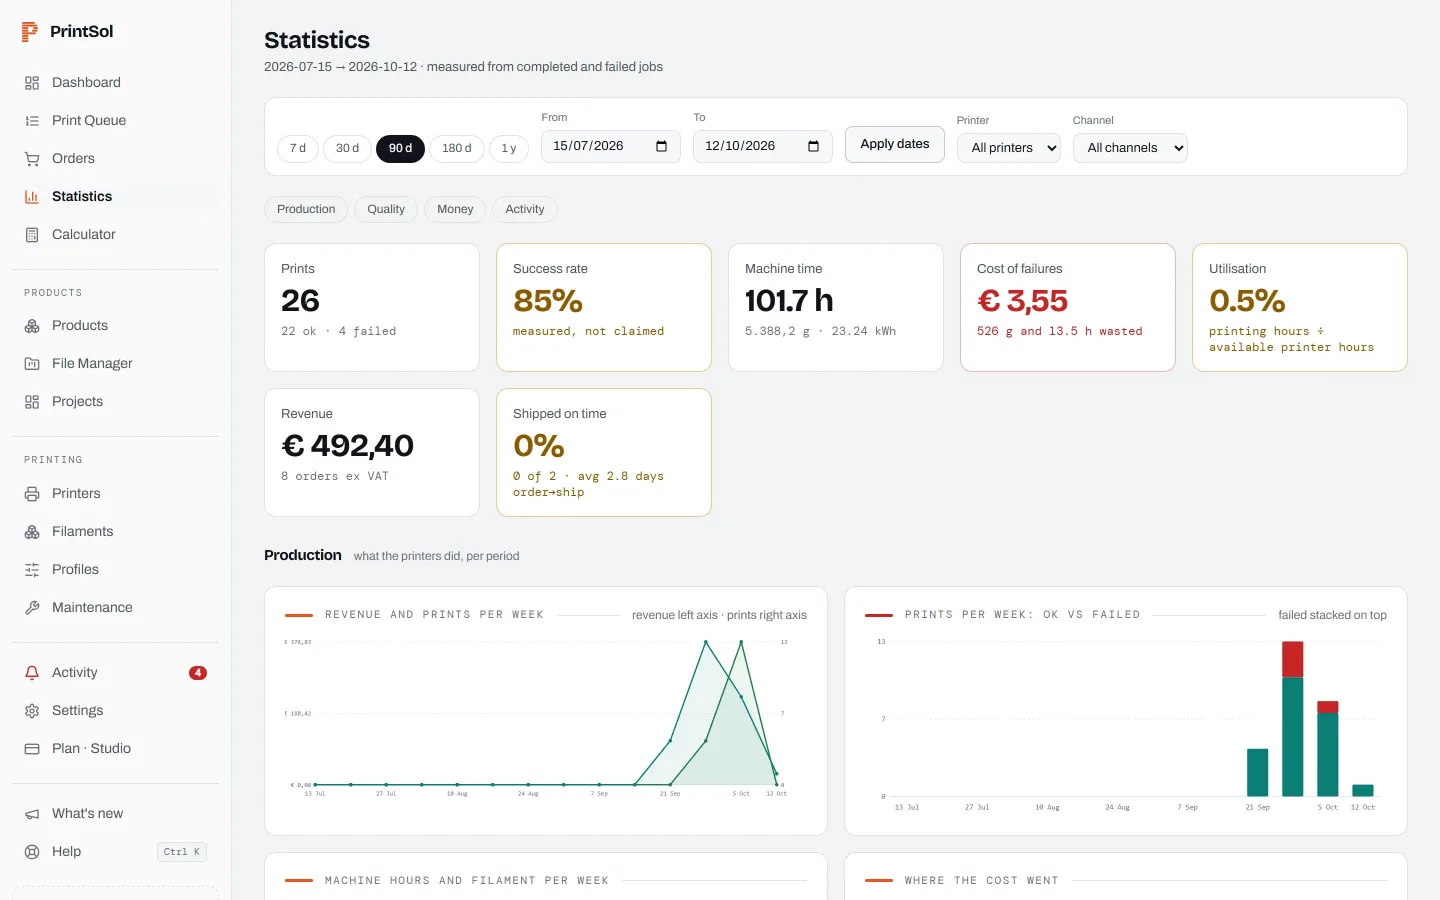This screenshot has height=900, width=1440.
Task: Jump to the Quality section tab
Action: point(386,209)
